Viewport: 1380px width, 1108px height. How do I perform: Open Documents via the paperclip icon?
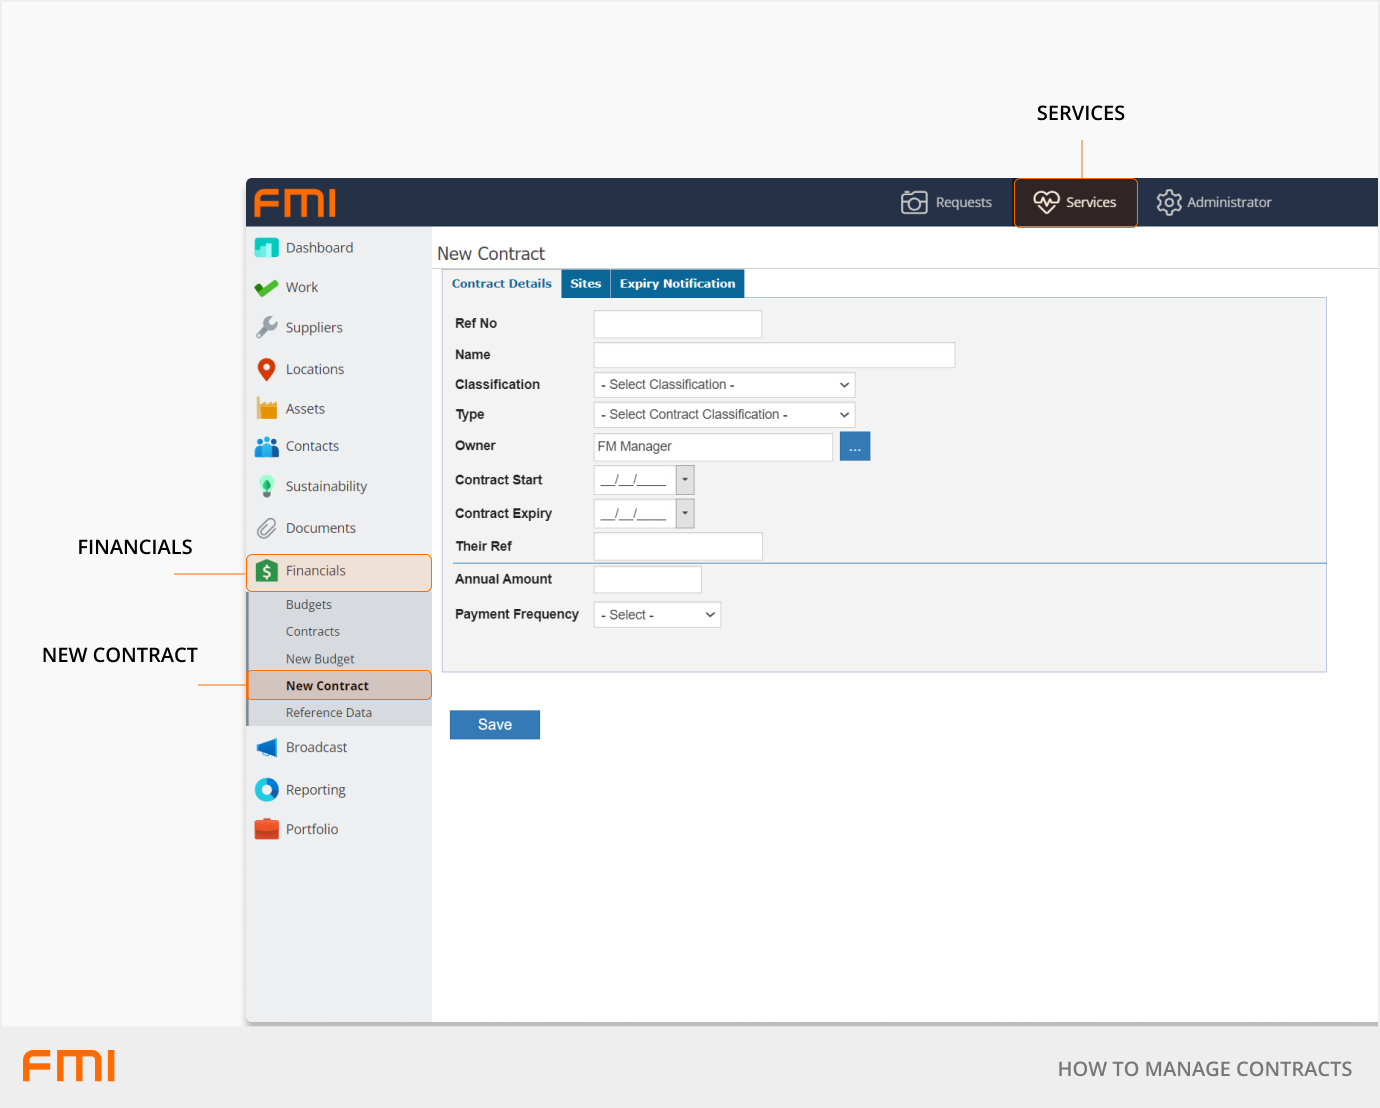pyautogui.click(x=266, y=528)
